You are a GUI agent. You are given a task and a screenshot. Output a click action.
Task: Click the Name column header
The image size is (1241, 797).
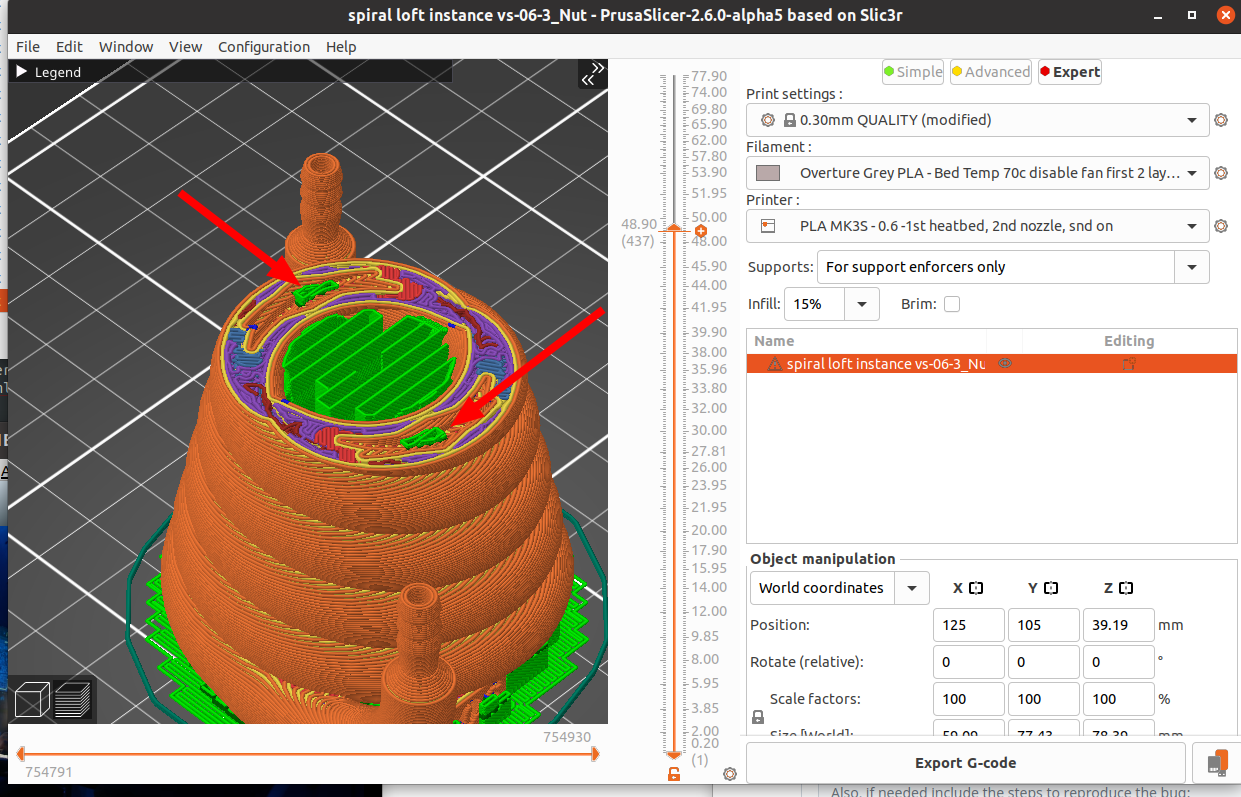[x=775, y=341]
